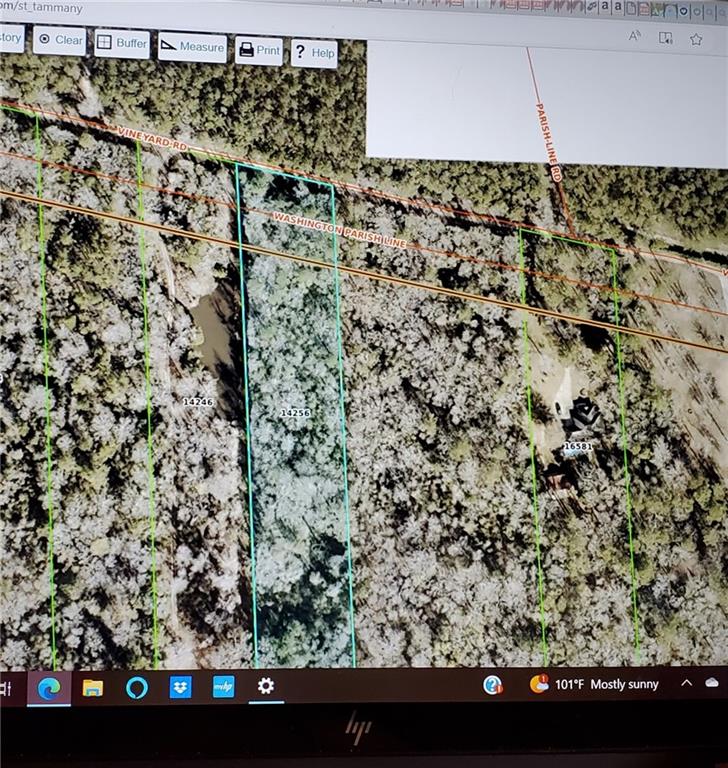Activate the Measure tool

(x=192, y=47)
